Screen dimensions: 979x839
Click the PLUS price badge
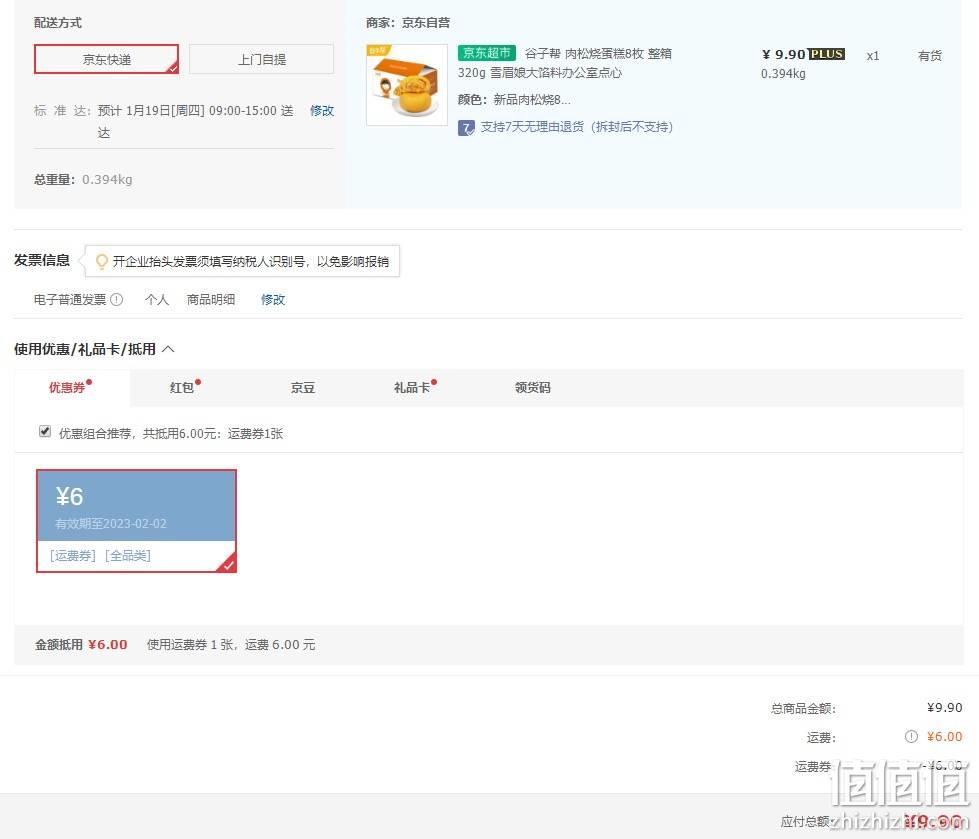click(826, 54)
